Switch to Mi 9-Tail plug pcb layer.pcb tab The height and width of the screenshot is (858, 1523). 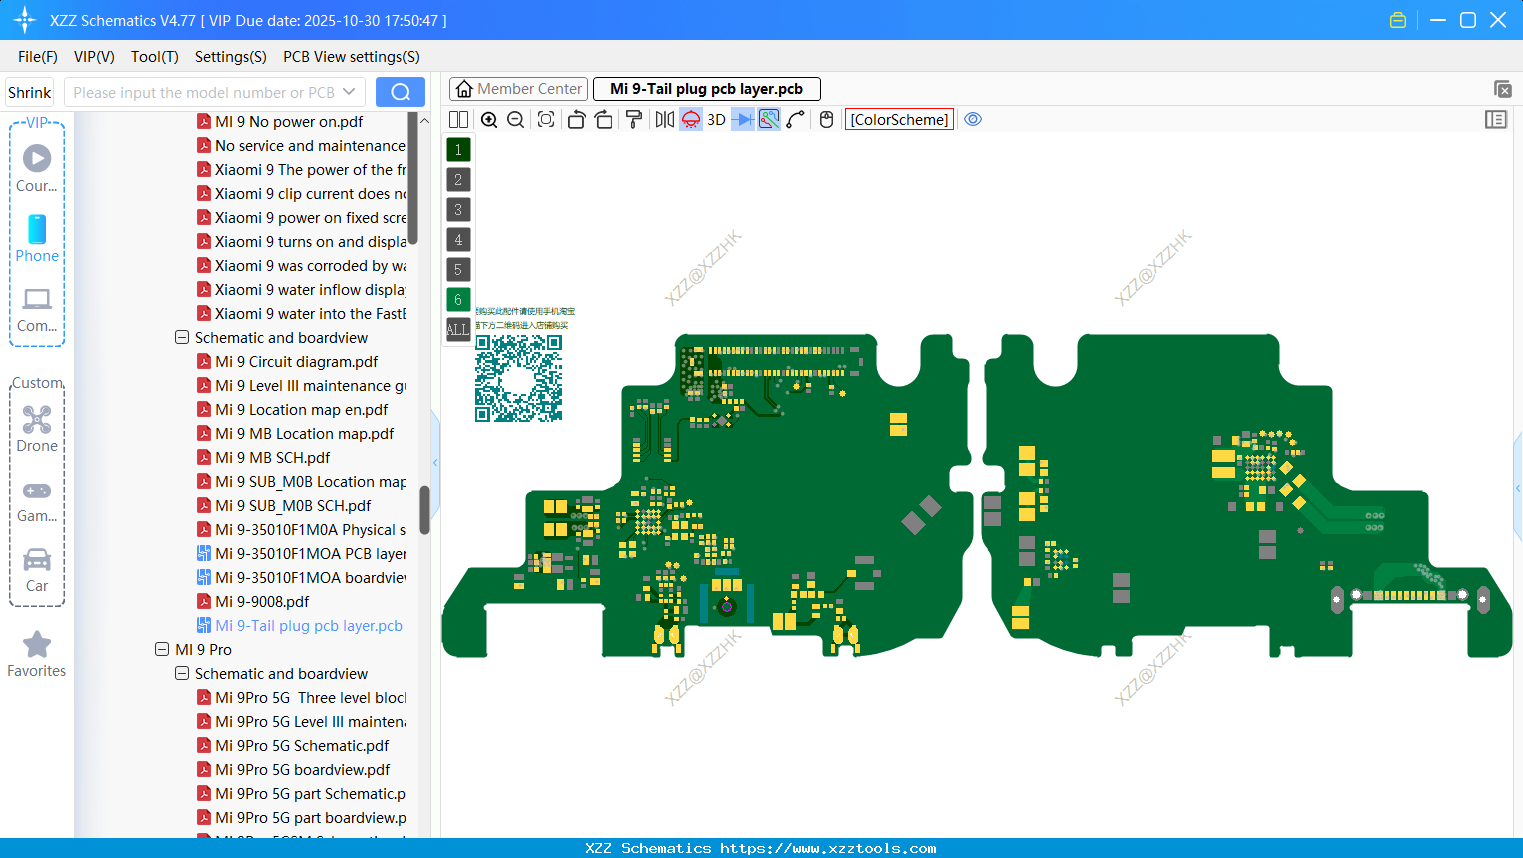pos(707,88)
